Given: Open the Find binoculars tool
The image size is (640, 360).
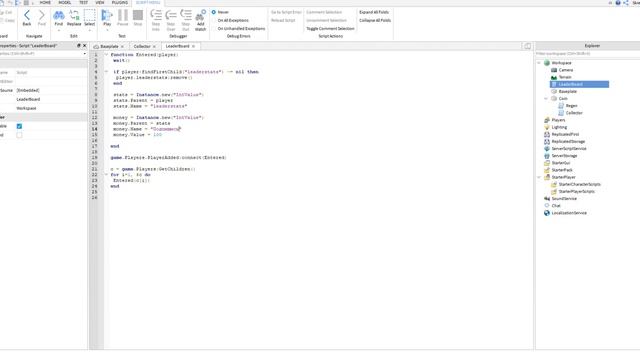Looking at the screenshot, I should 59,17.
